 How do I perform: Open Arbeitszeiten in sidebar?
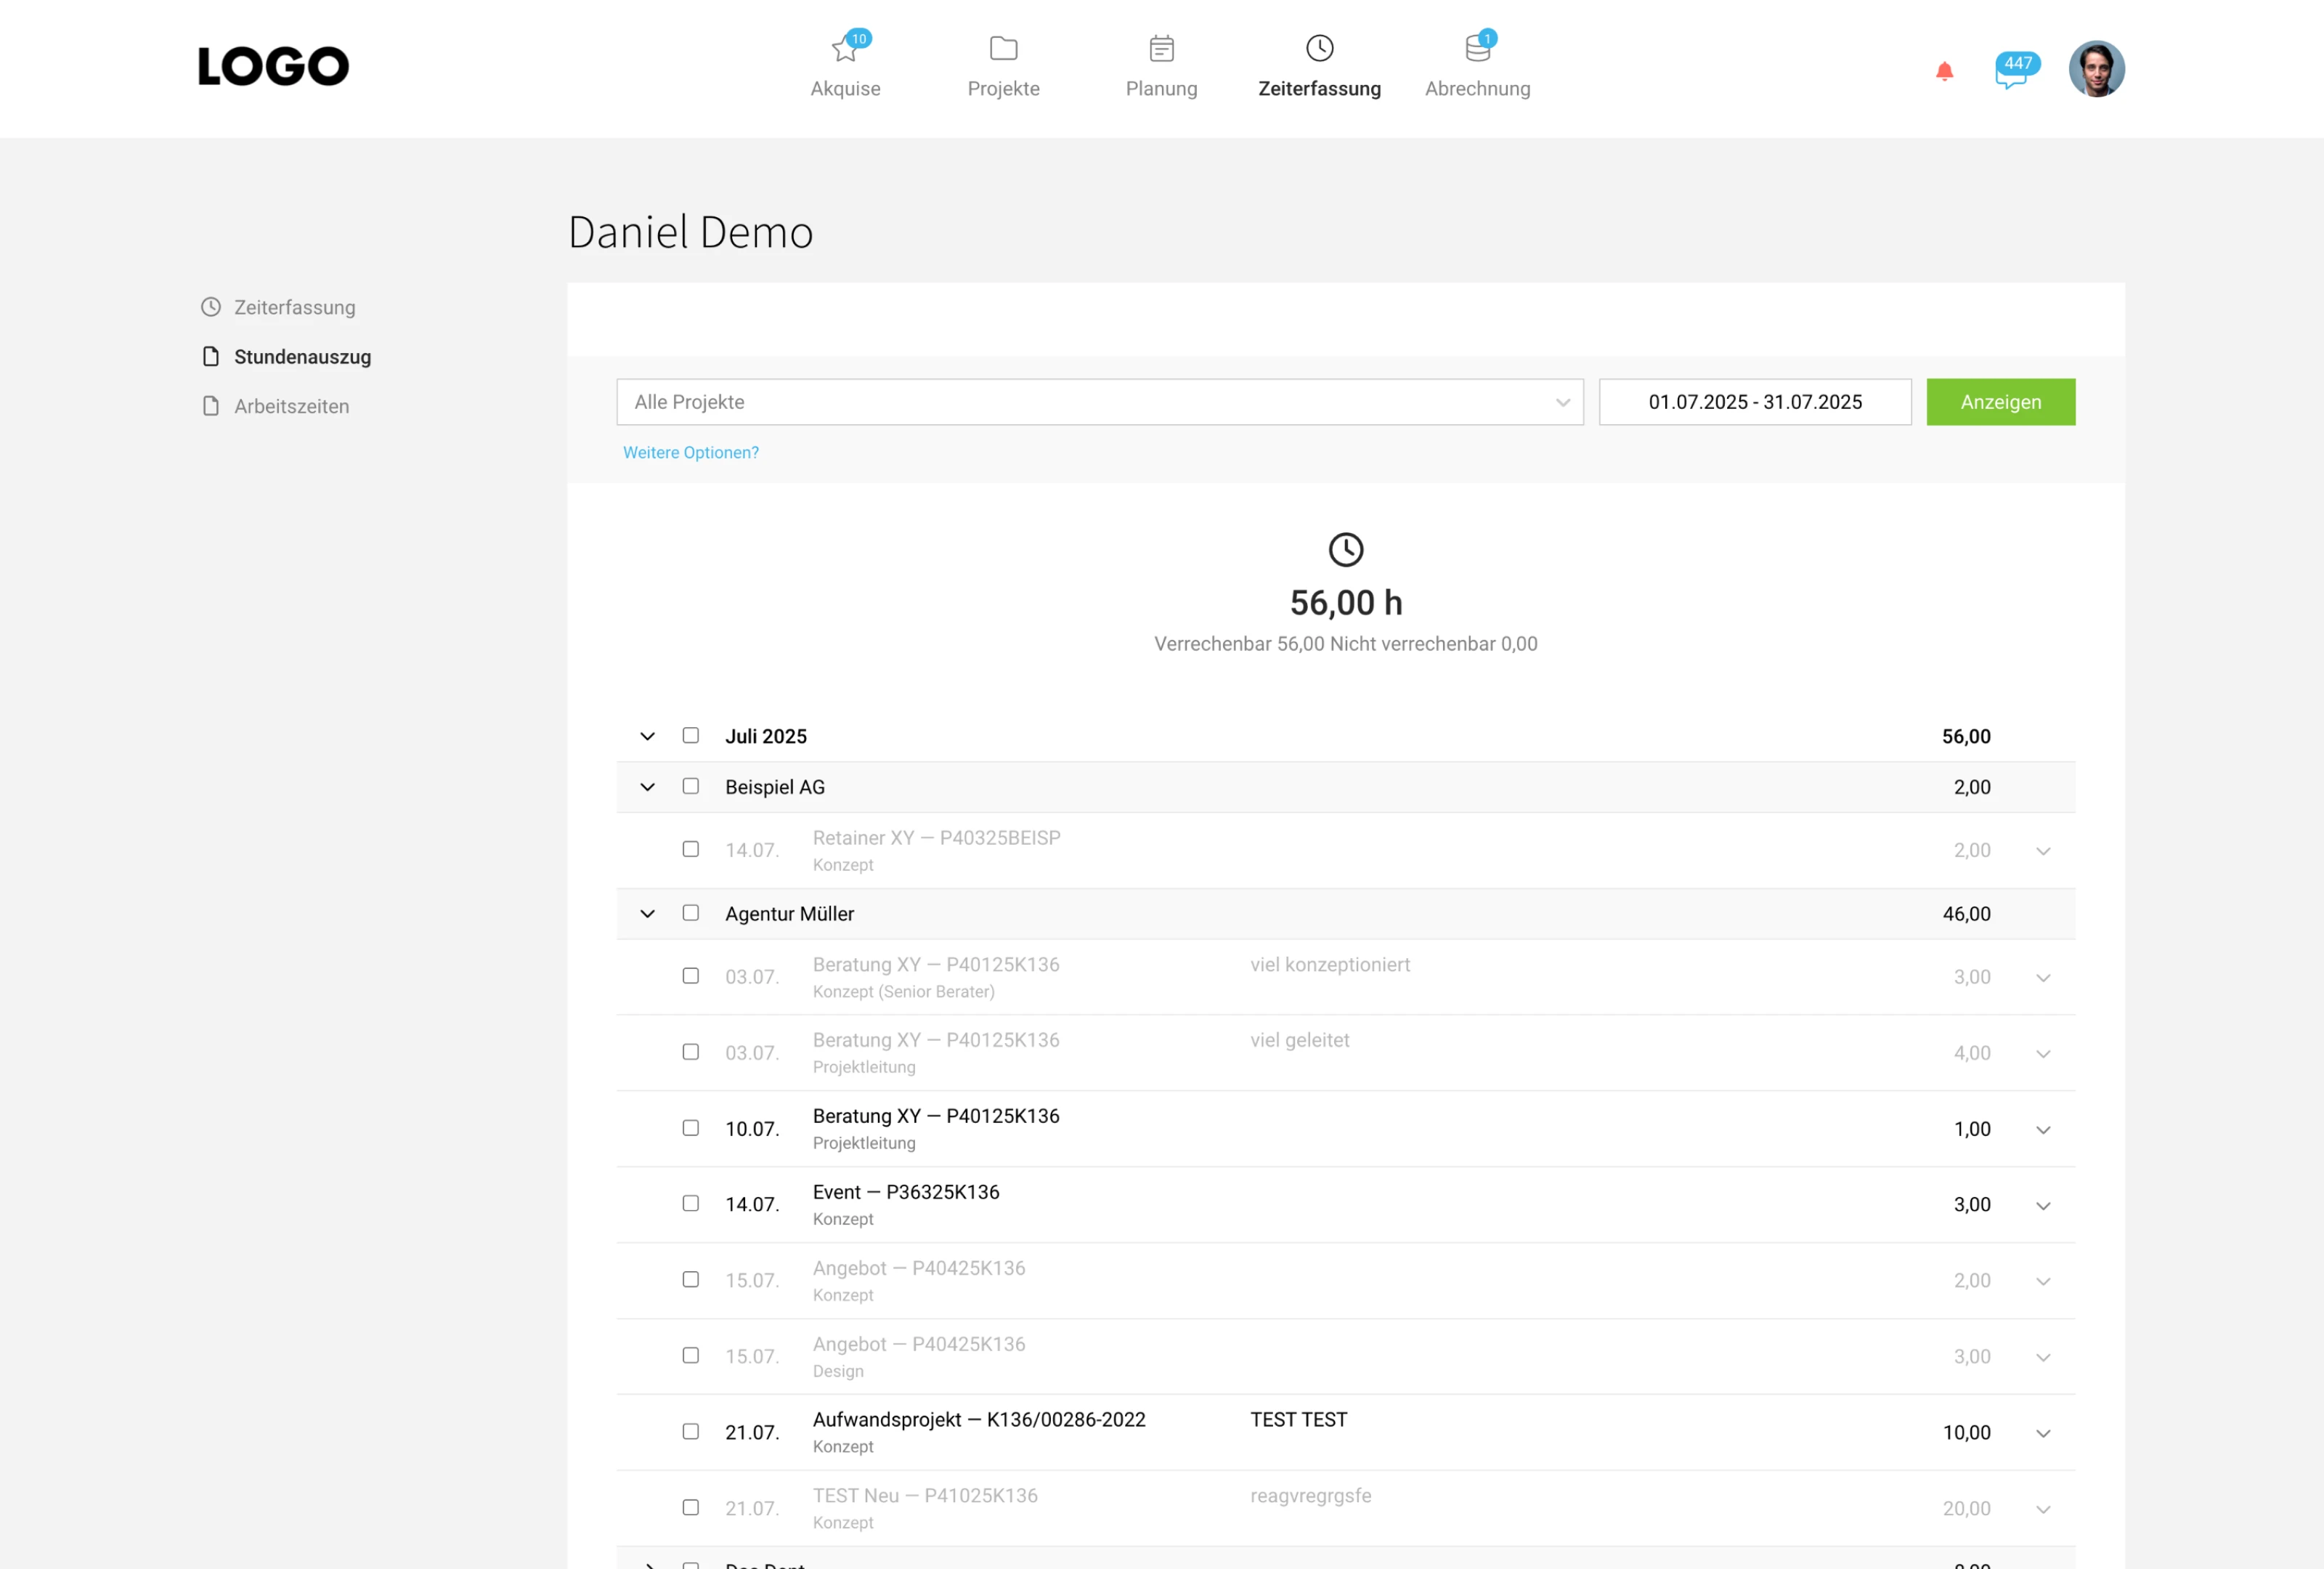pos(291,406)
